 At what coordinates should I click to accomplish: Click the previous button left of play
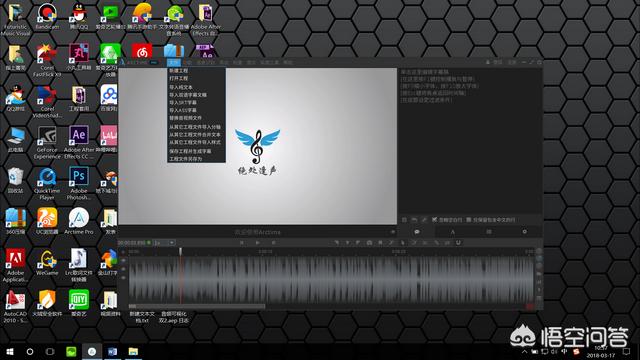[x=242, y=242]
